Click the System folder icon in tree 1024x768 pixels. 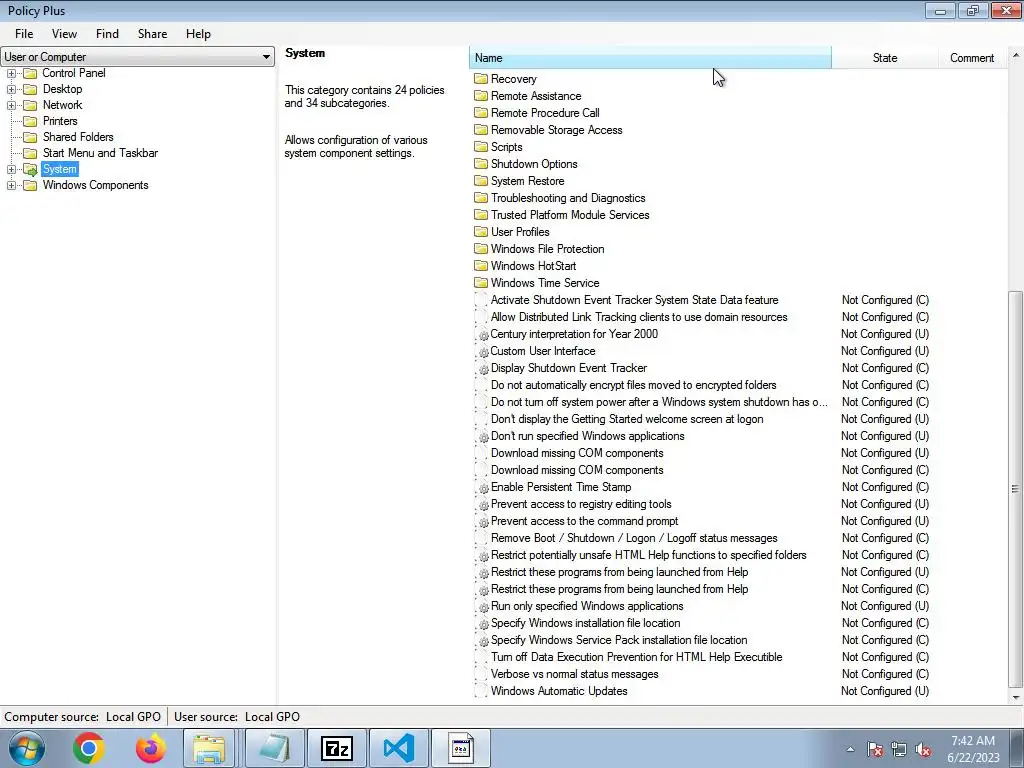[30, 169]
